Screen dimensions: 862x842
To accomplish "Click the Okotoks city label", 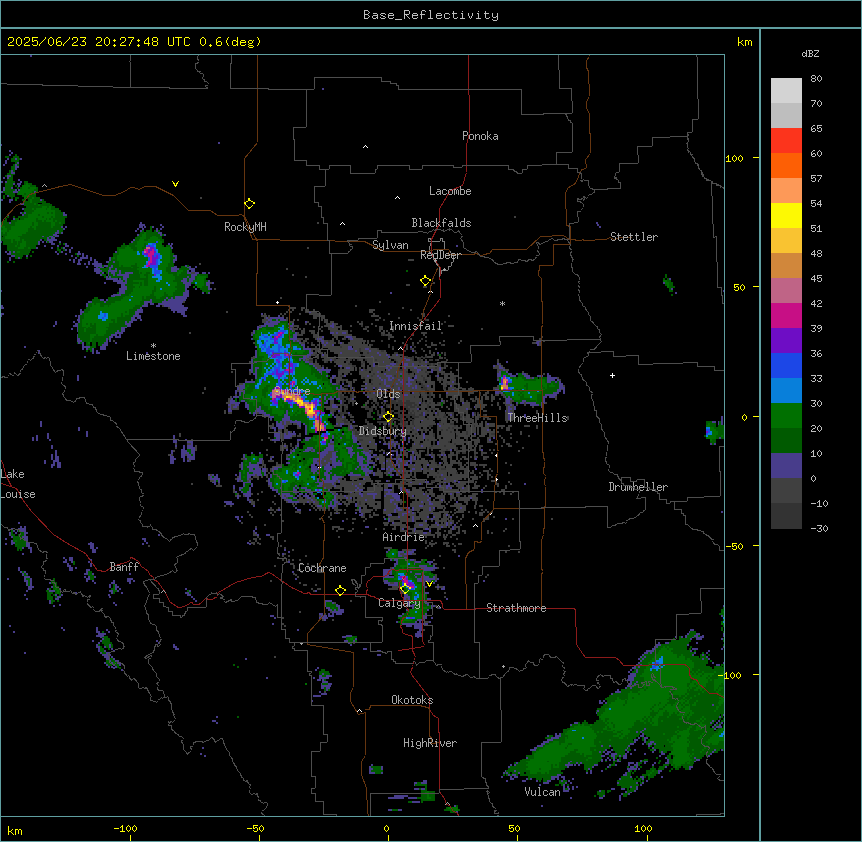I will [x=412, y=700].
